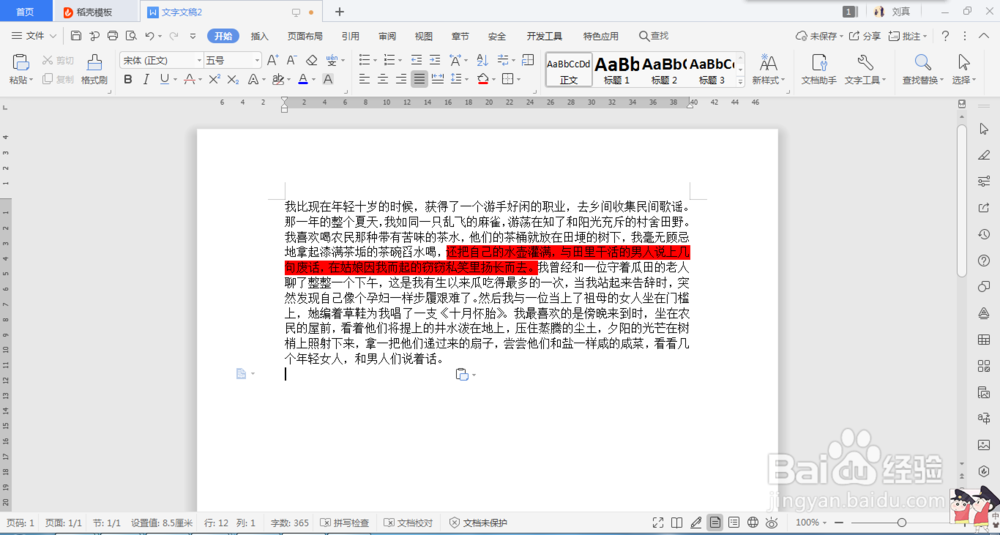Image resolution: width=1000 pixels, height=535 pixels.
Task: Click the Spell Check (拼写检查) button
Action: coord(344,523)
